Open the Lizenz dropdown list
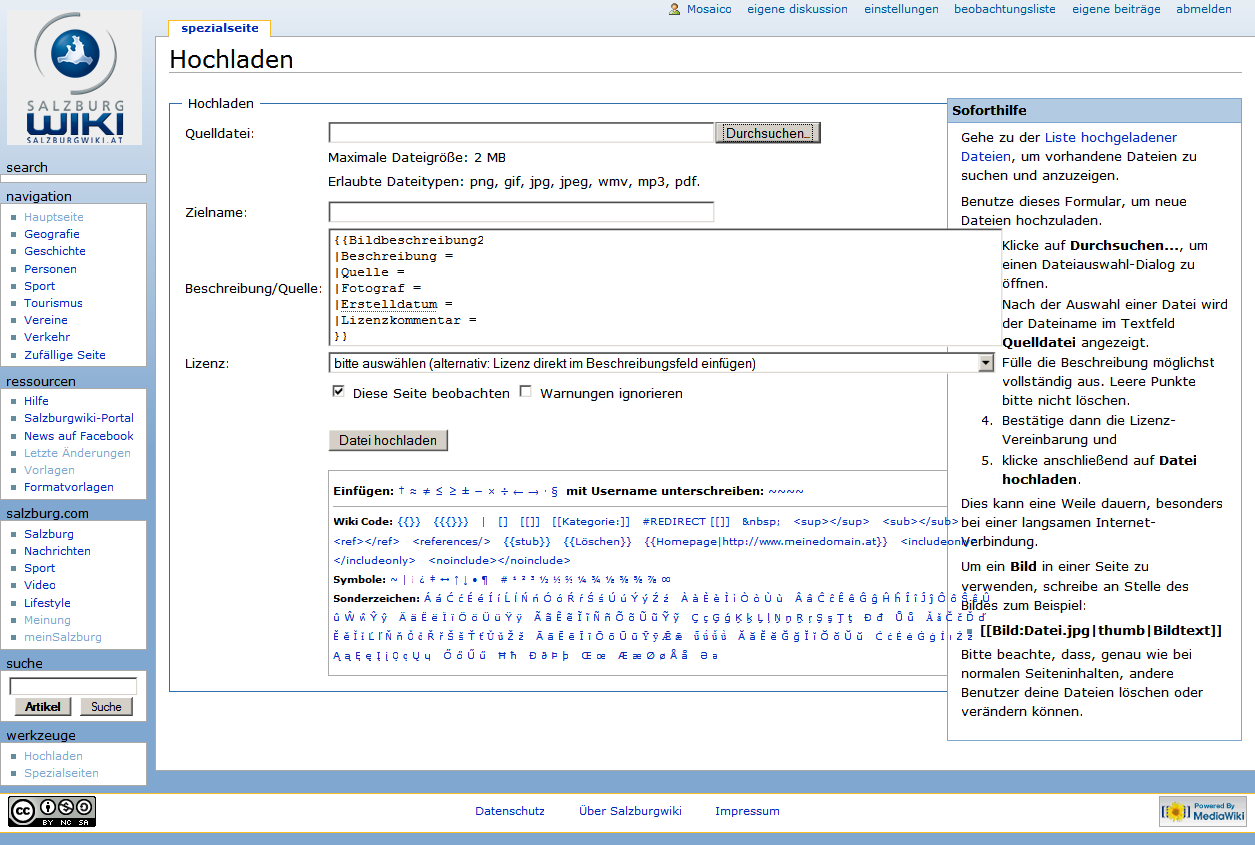 coord(985,363)
